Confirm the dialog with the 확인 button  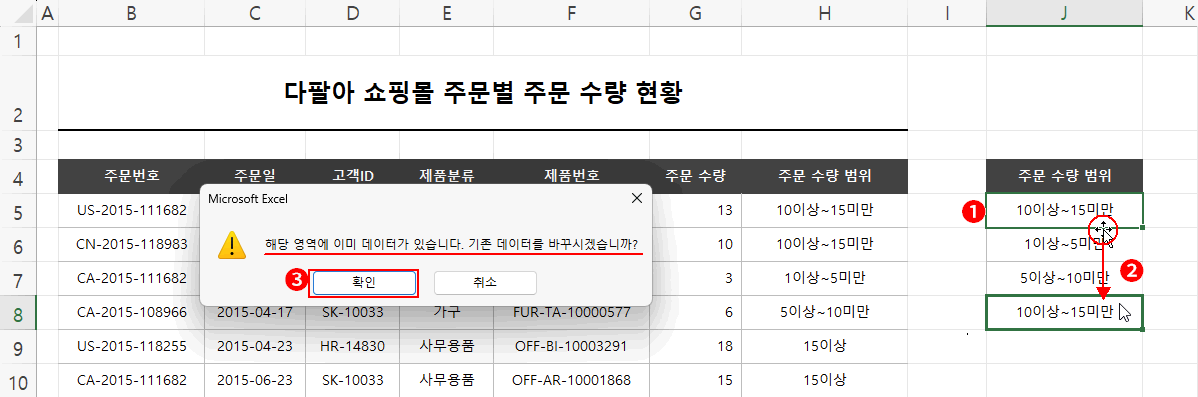point(364,282)
